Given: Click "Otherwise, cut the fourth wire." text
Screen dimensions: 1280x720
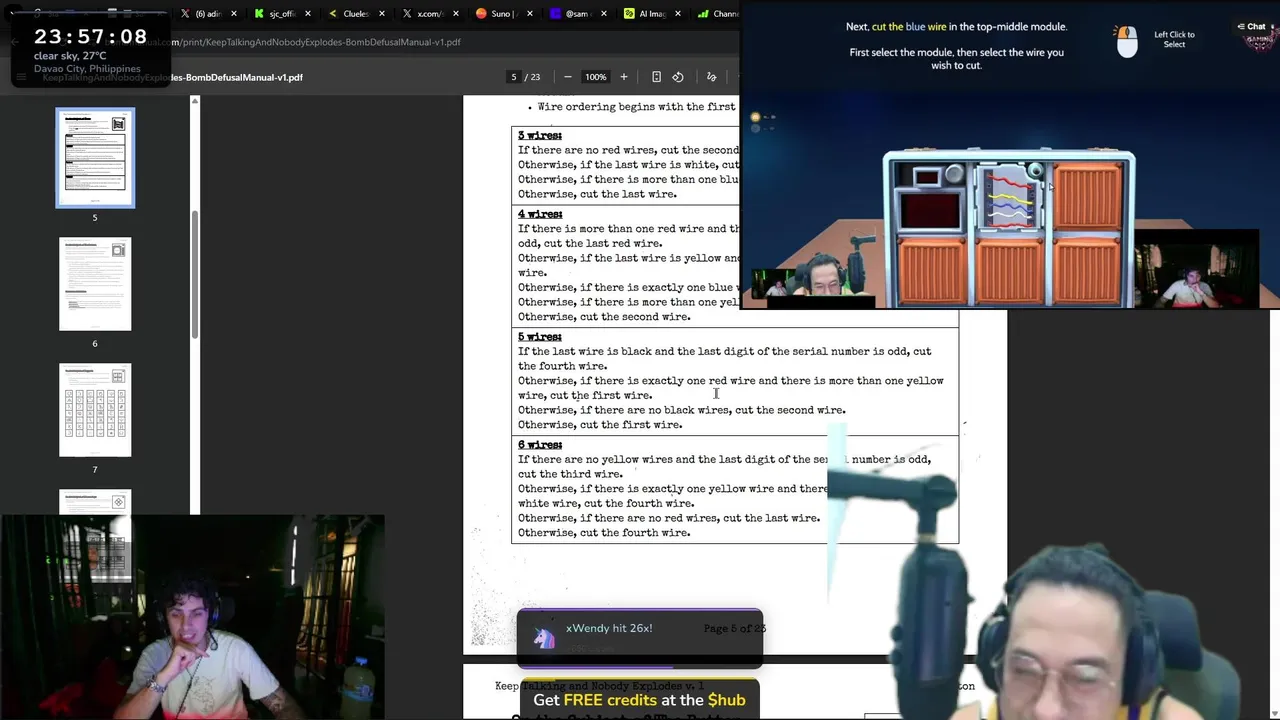Looking at the screenshot, I should (x=604, y=533).
